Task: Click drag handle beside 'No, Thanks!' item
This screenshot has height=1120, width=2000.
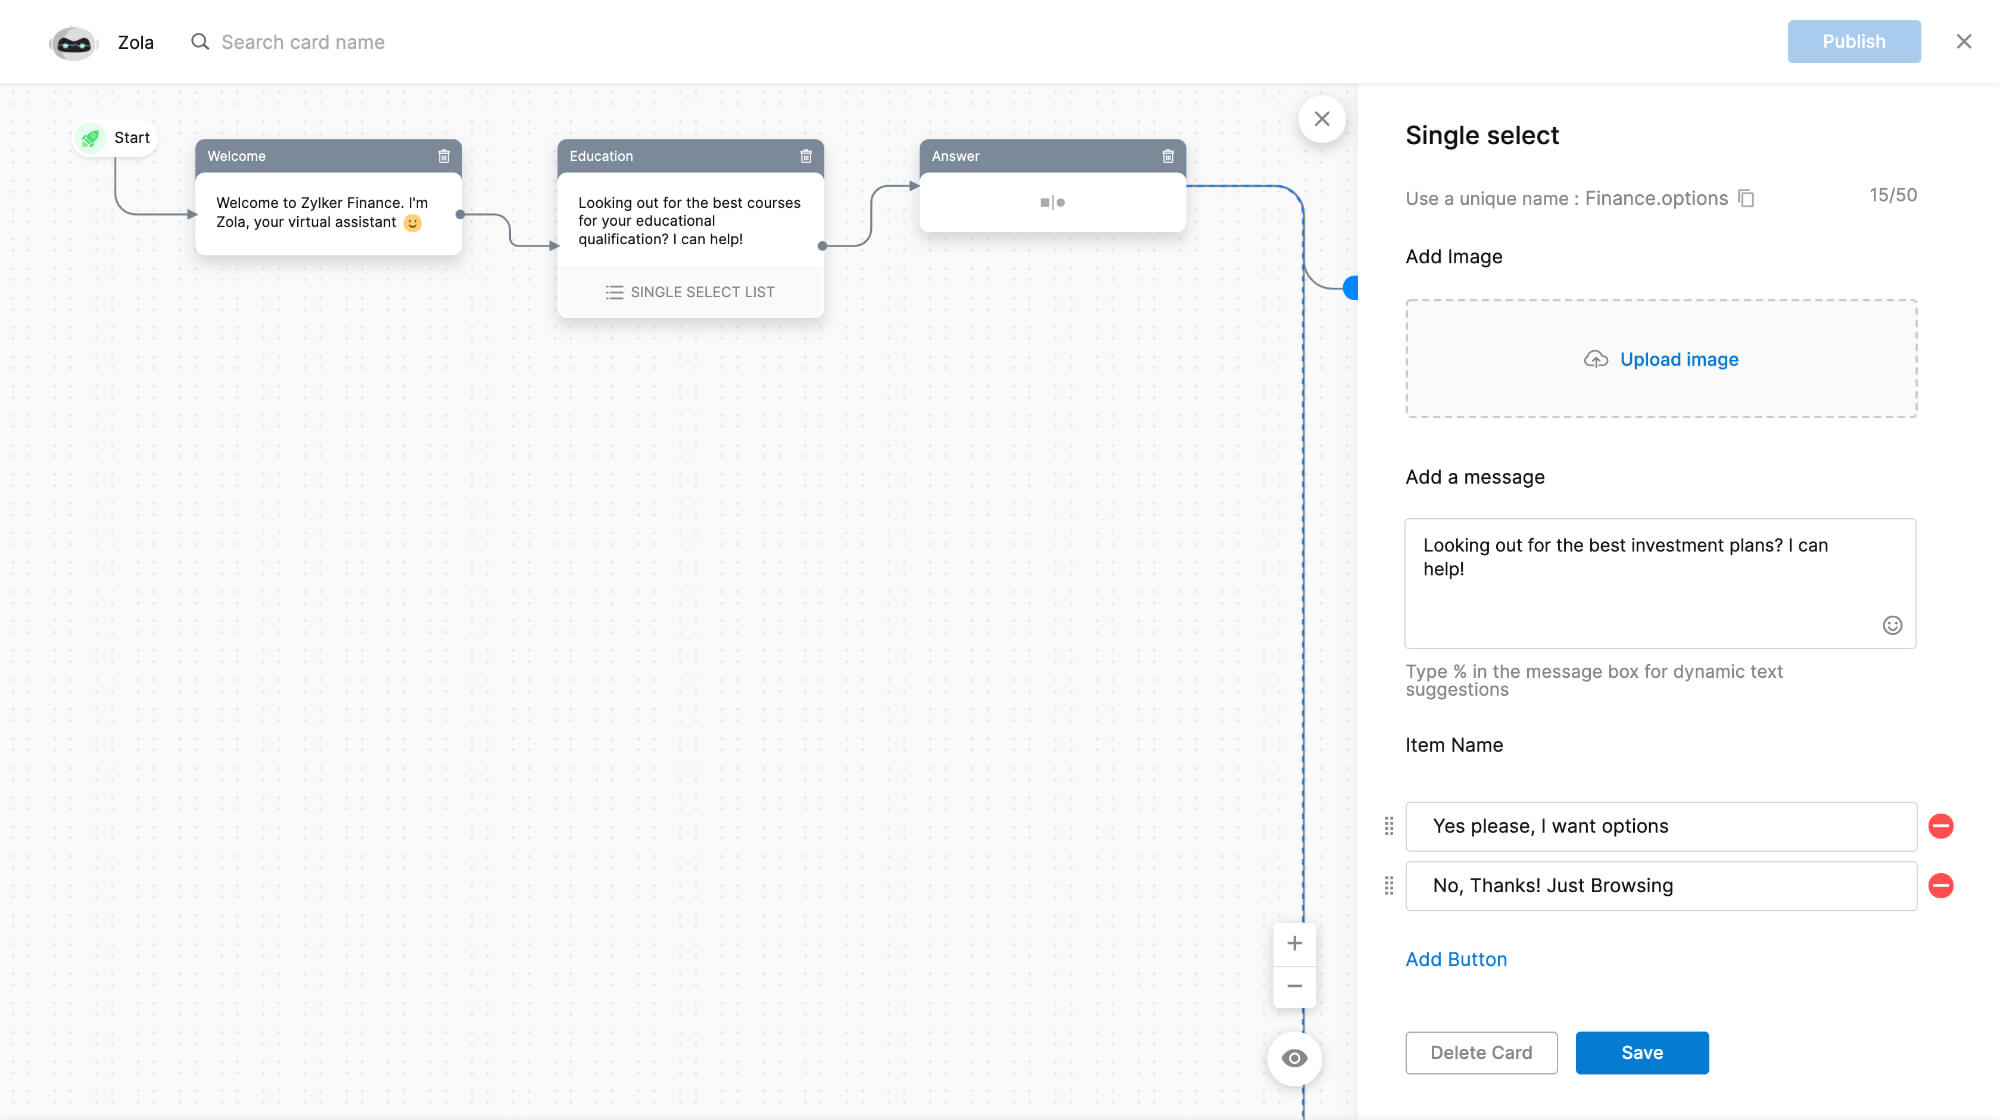Action: (x=1389, y=886)
